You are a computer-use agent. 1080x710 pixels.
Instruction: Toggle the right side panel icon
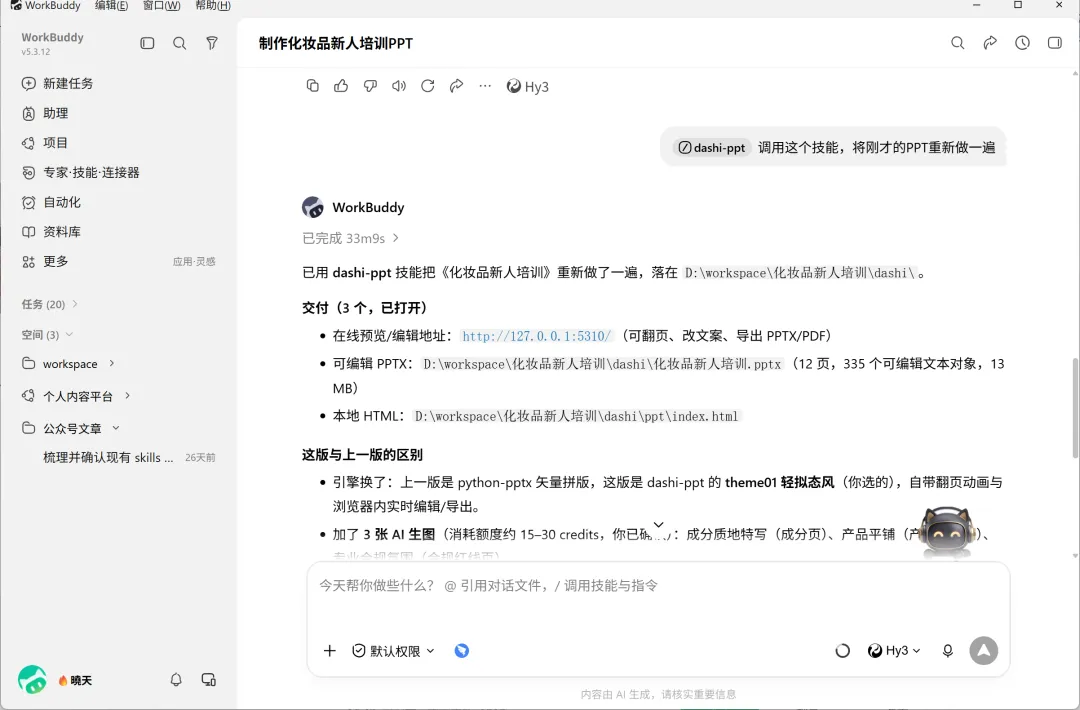(1055, 43)
